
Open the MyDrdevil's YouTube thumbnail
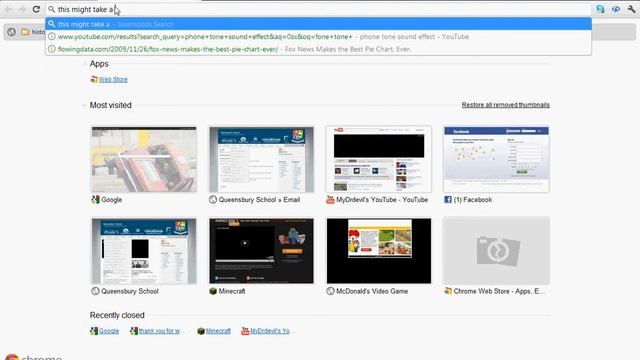click(379, 159)
